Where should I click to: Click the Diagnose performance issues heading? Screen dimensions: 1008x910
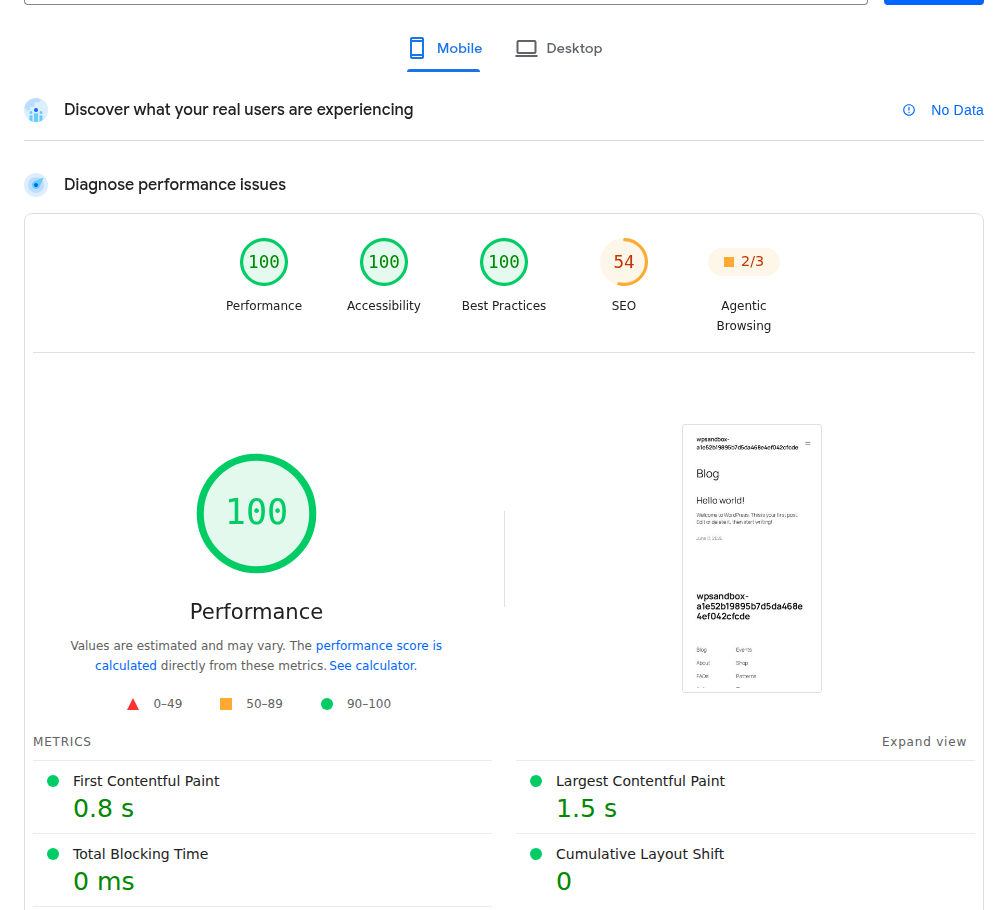pyautogui.click(x=175, y=184)
